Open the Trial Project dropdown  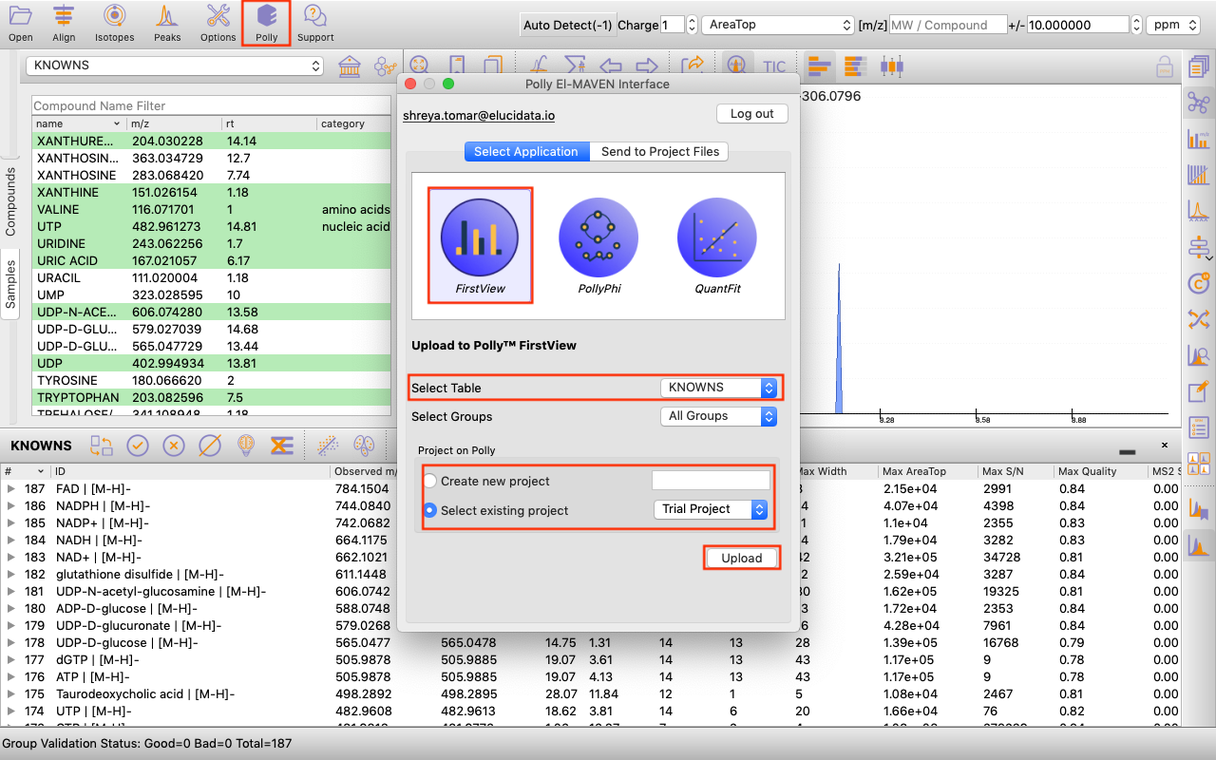click(711, 509)
